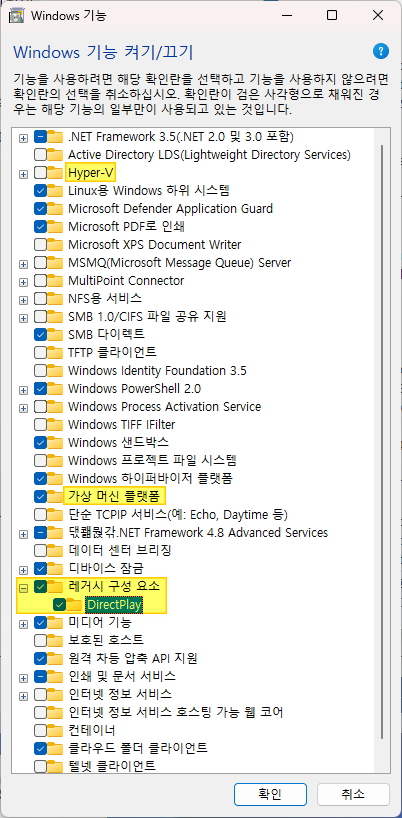Expand the .NET Framework 3.5 node

point(23,138)
